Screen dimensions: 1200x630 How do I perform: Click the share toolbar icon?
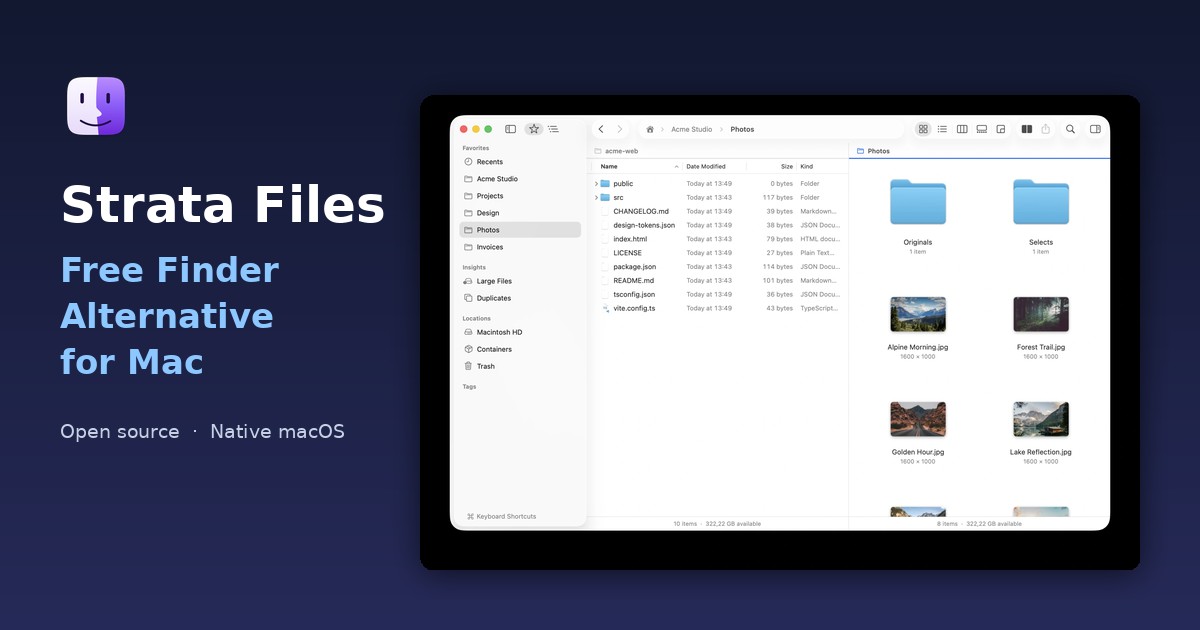pos(1046,129)
